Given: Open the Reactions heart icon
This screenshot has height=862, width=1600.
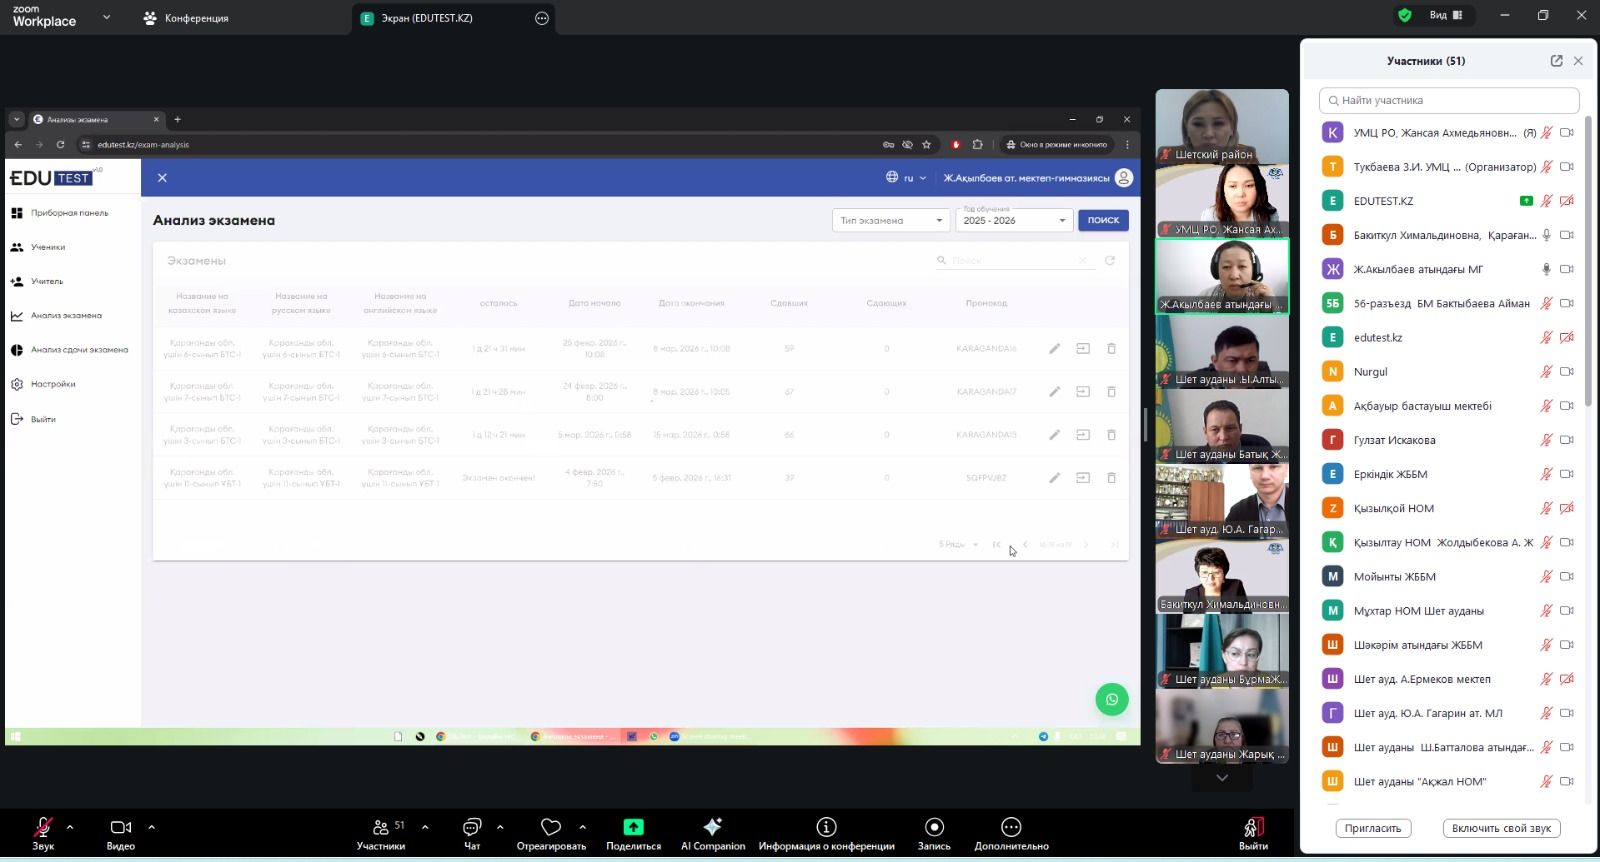Looking at the screenshot, I should pyautogui.click(x=551, y=828).
